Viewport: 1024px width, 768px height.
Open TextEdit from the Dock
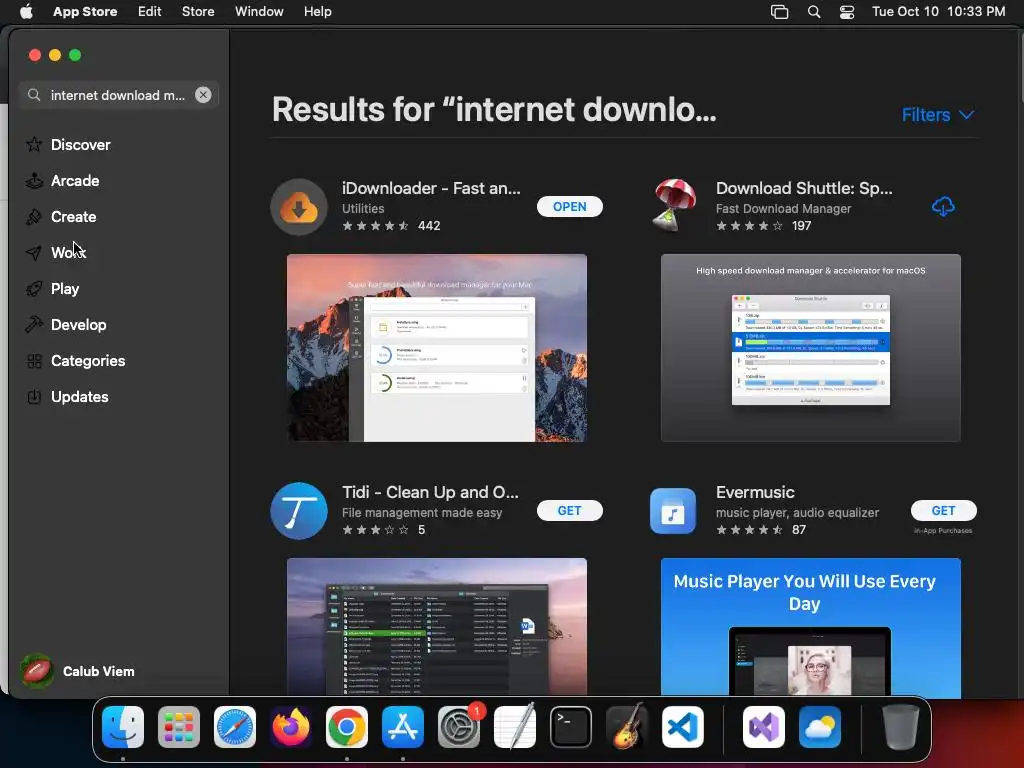tap(515, 727)
